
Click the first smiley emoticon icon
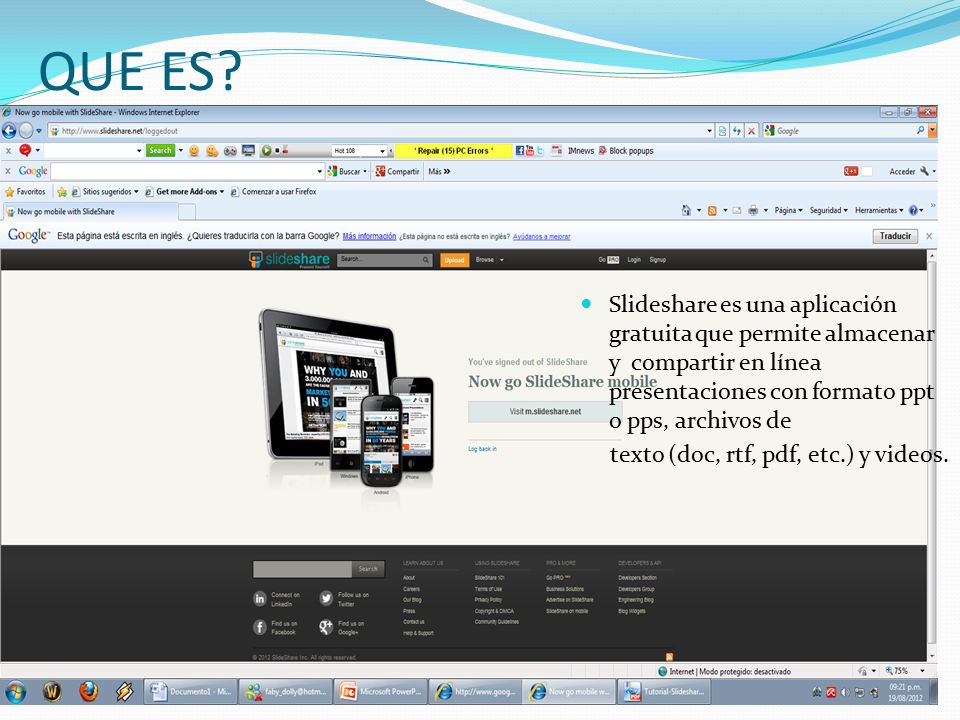point(194,151)
